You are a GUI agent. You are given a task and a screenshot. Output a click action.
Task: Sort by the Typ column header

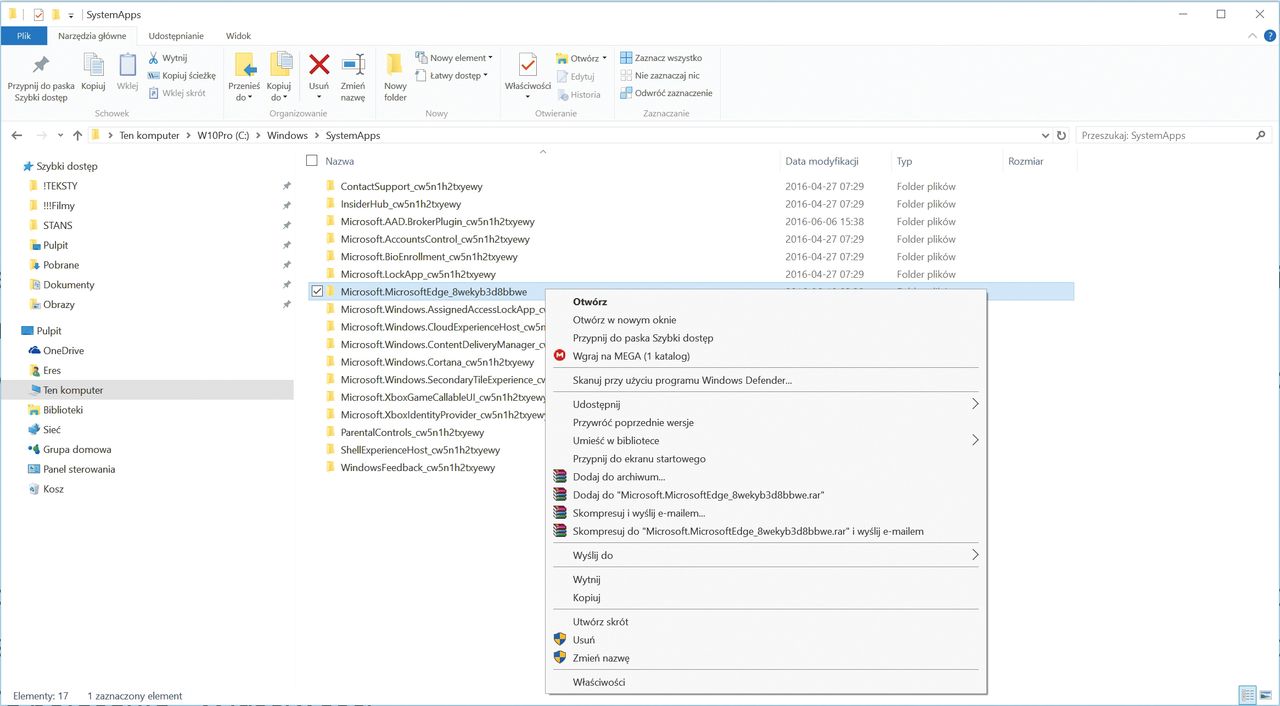point(904,161)
